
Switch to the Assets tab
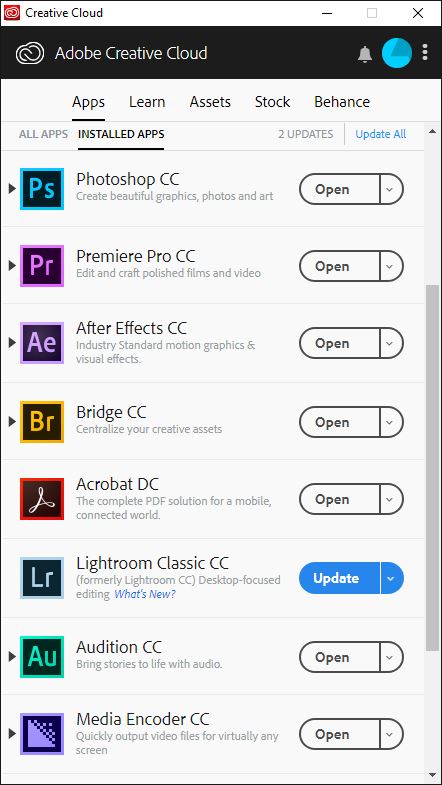point(210,102)
